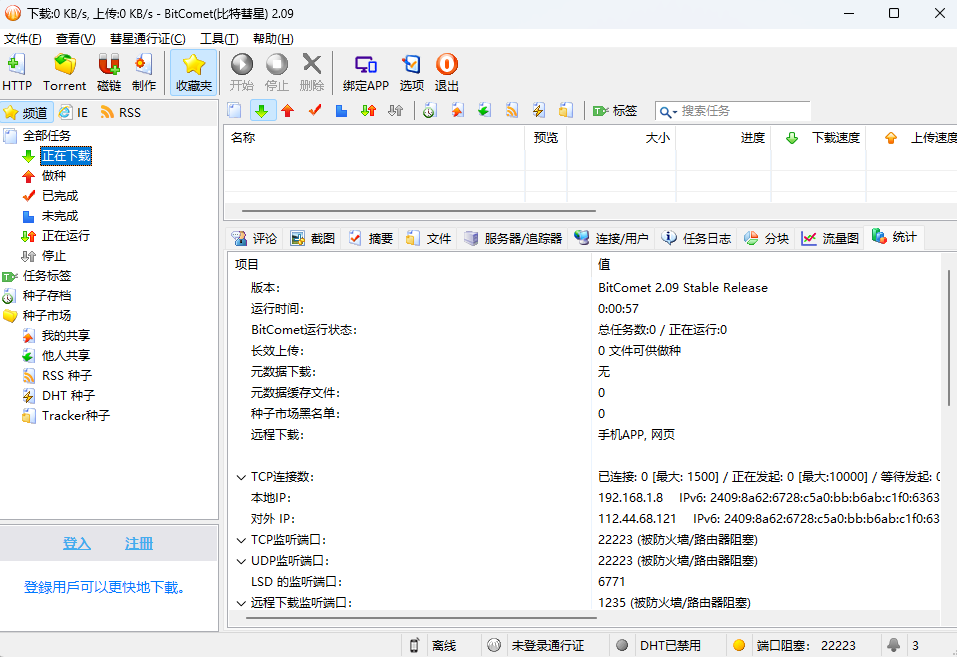Select 正在运行 in the task tree
The width and height of the screenshot is (957, 657).
(65, 236)
